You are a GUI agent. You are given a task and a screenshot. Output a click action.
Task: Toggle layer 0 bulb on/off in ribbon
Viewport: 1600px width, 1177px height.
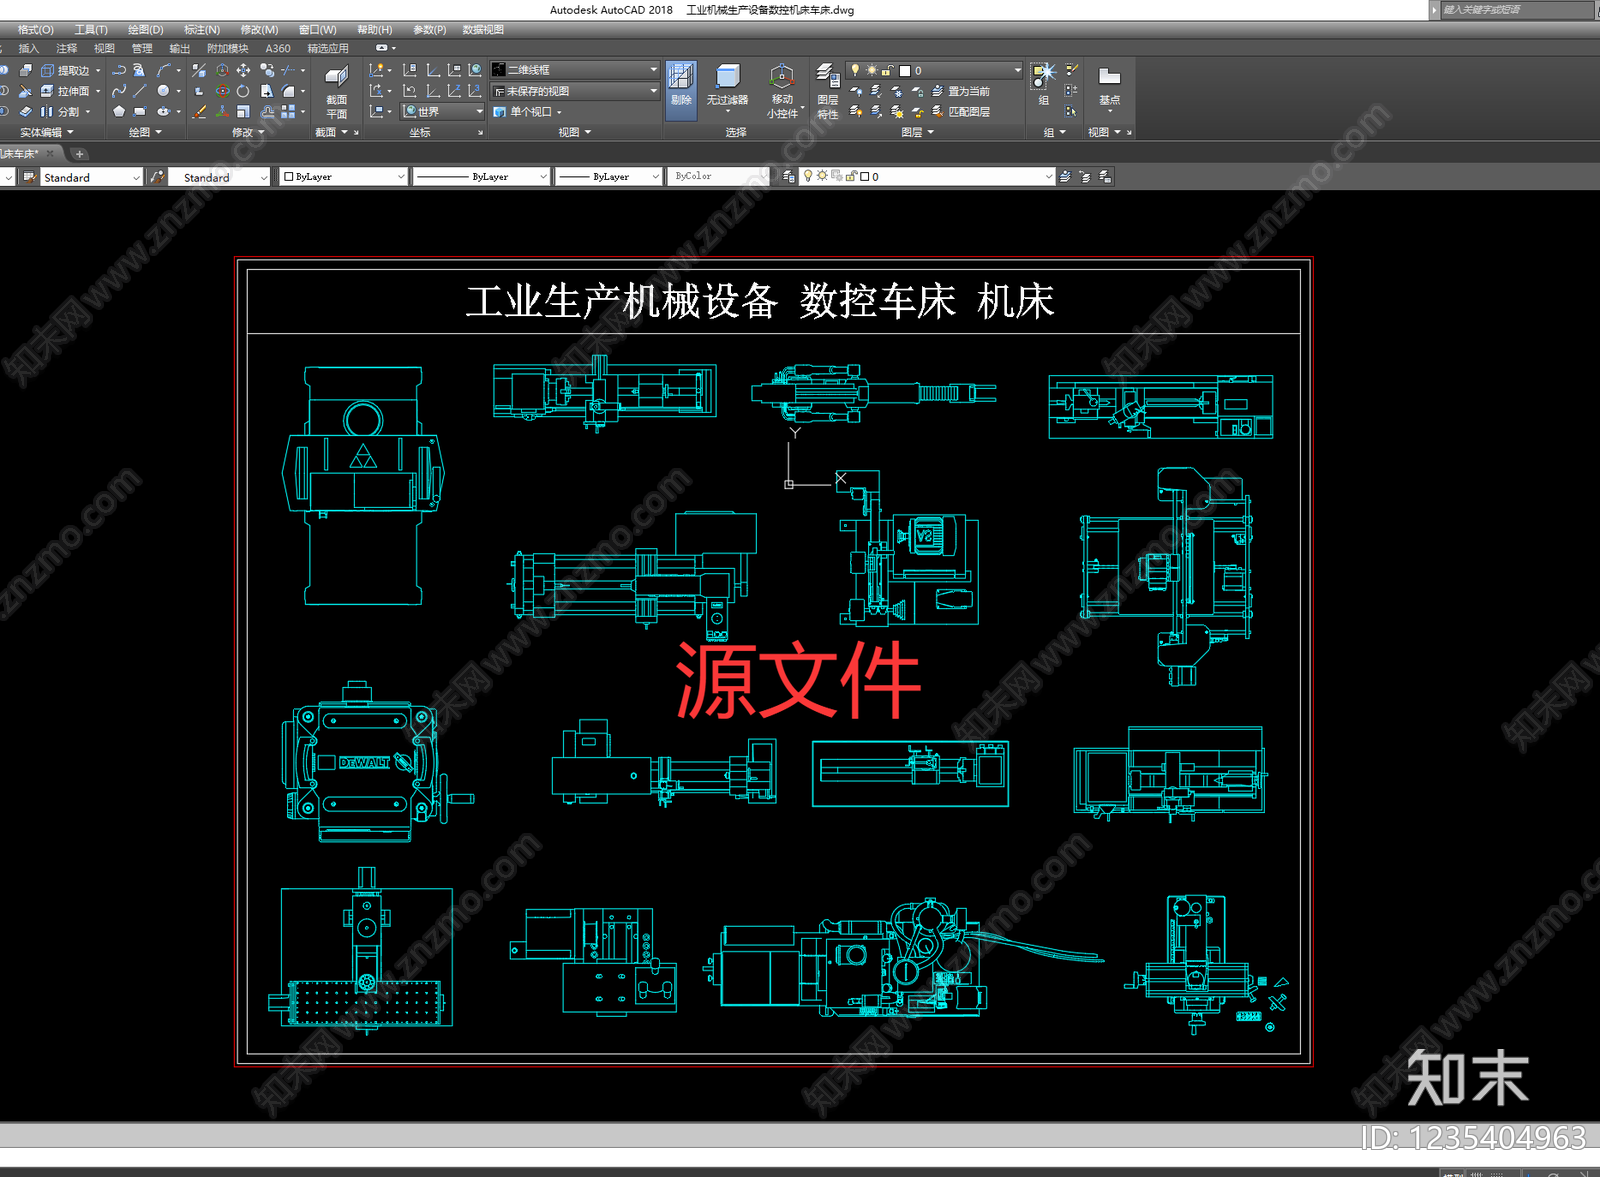[855, 70]
